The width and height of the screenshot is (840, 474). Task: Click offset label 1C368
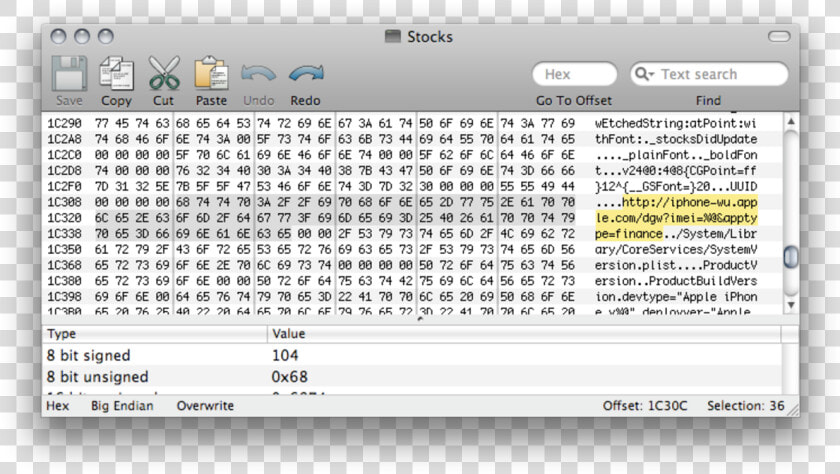(64, 265)
